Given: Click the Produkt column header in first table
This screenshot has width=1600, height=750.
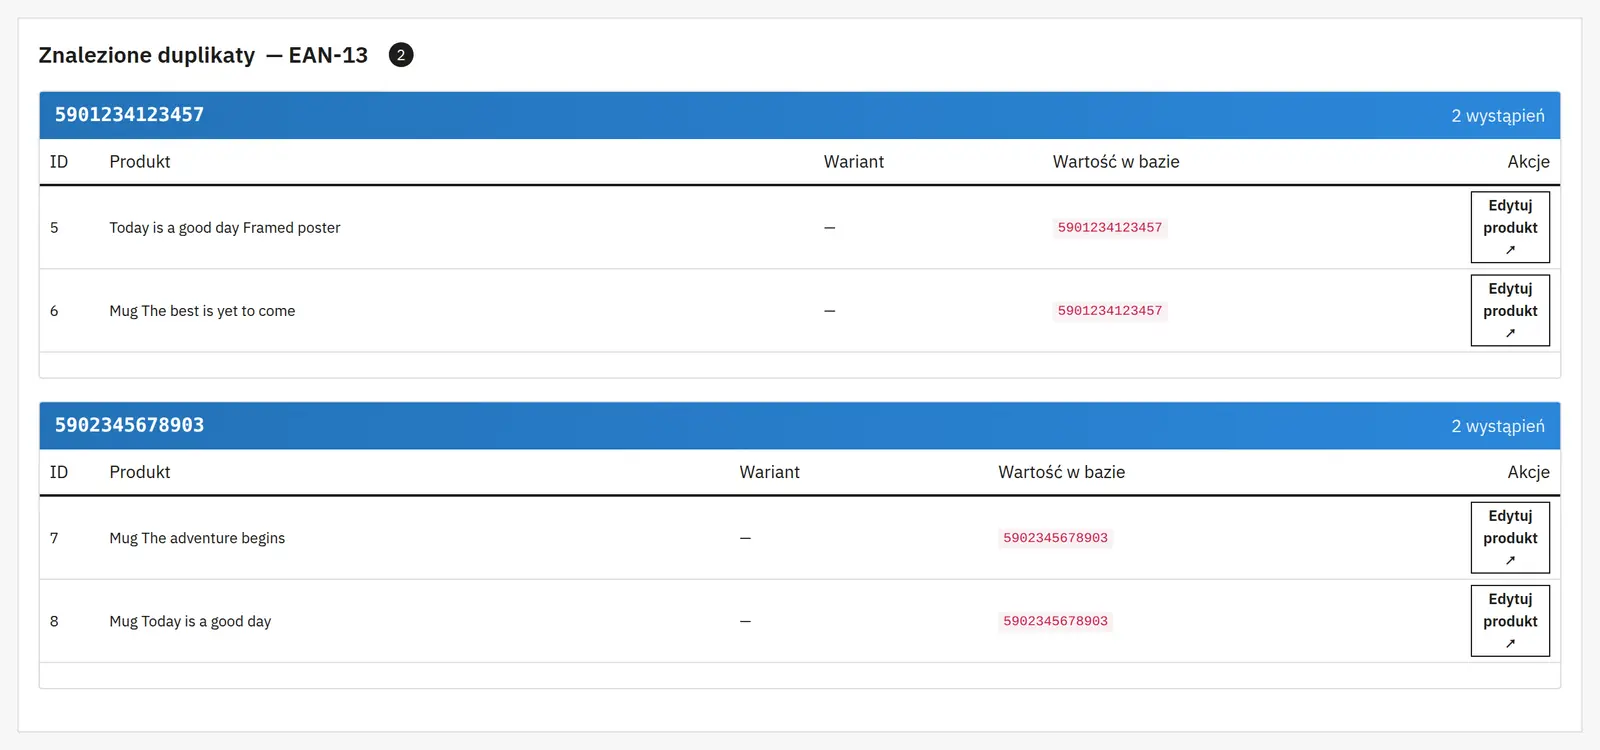Looking at the screenshot, I should point(140,162).
